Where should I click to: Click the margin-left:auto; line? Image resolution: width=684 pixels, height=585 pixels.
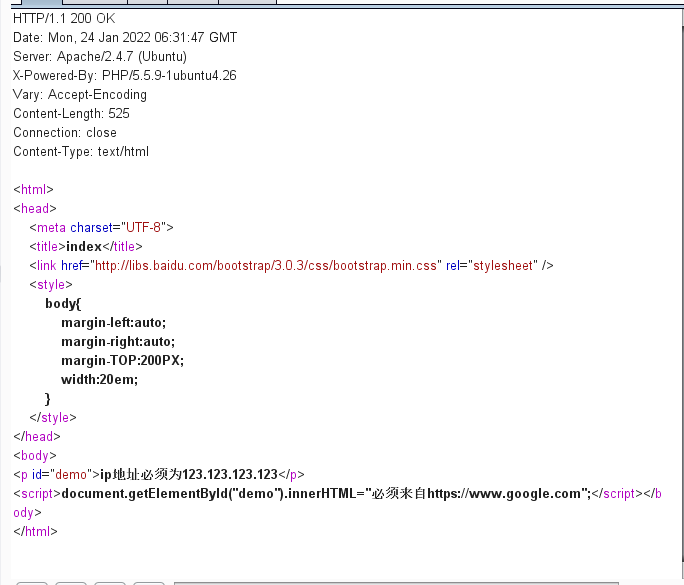click(x=113, y=322)
